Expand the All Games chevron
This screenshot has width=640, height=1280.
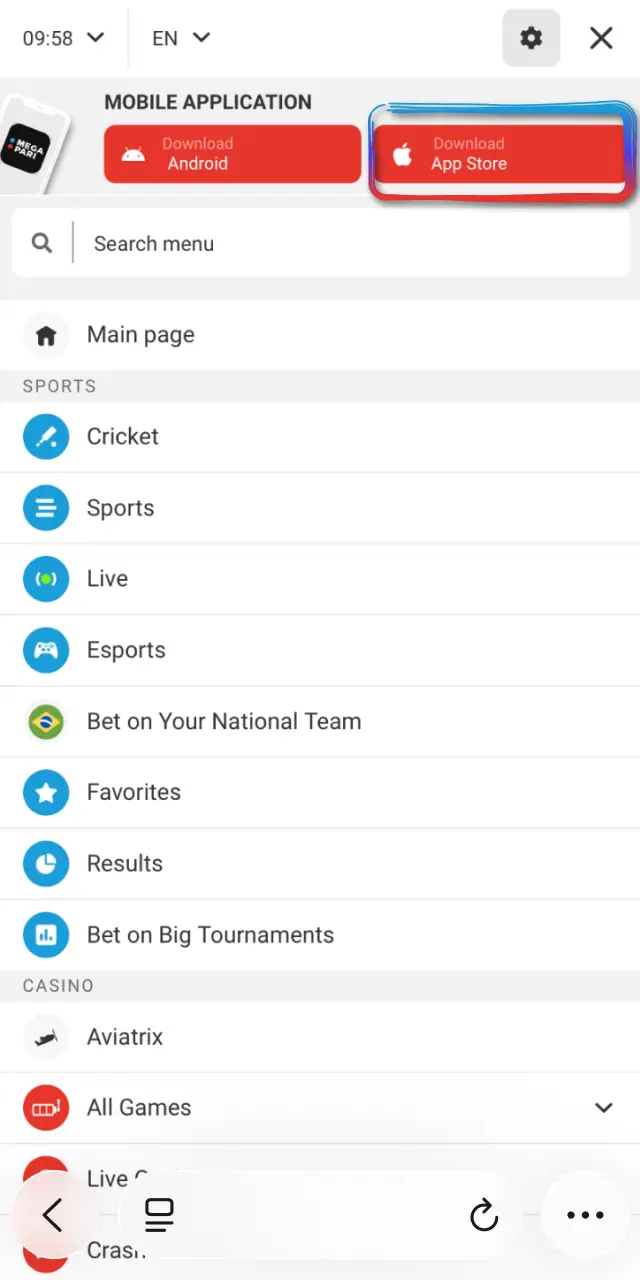604,1108
